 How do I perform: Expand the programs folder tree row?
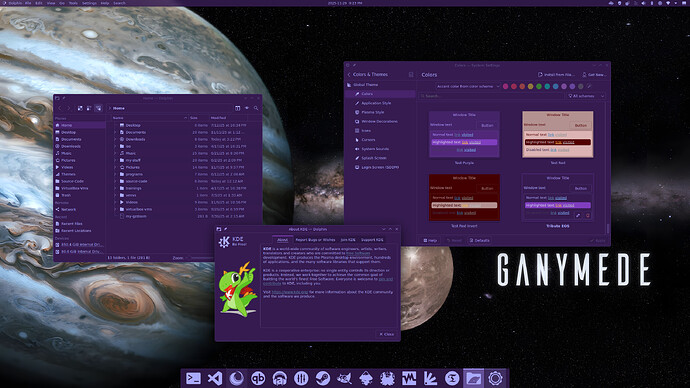115,174
